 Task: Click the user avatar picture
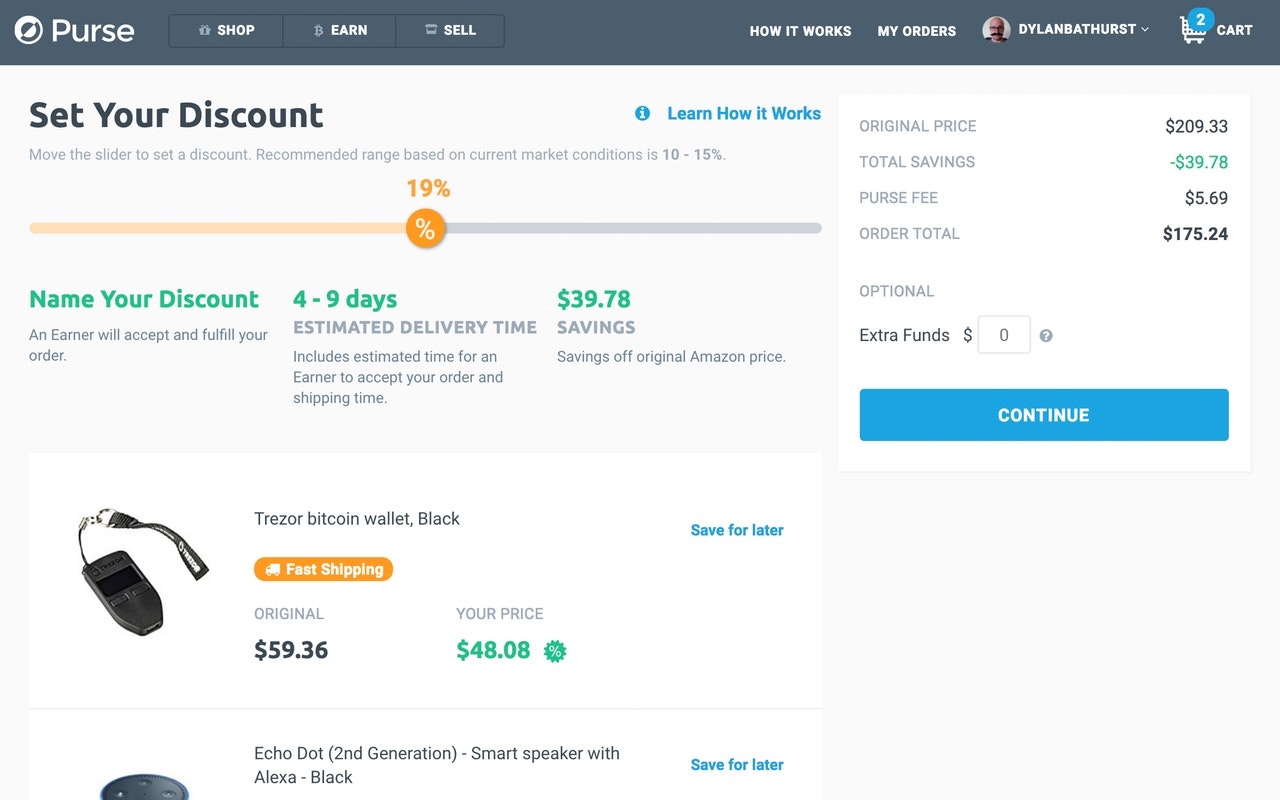tap(996, 30)
